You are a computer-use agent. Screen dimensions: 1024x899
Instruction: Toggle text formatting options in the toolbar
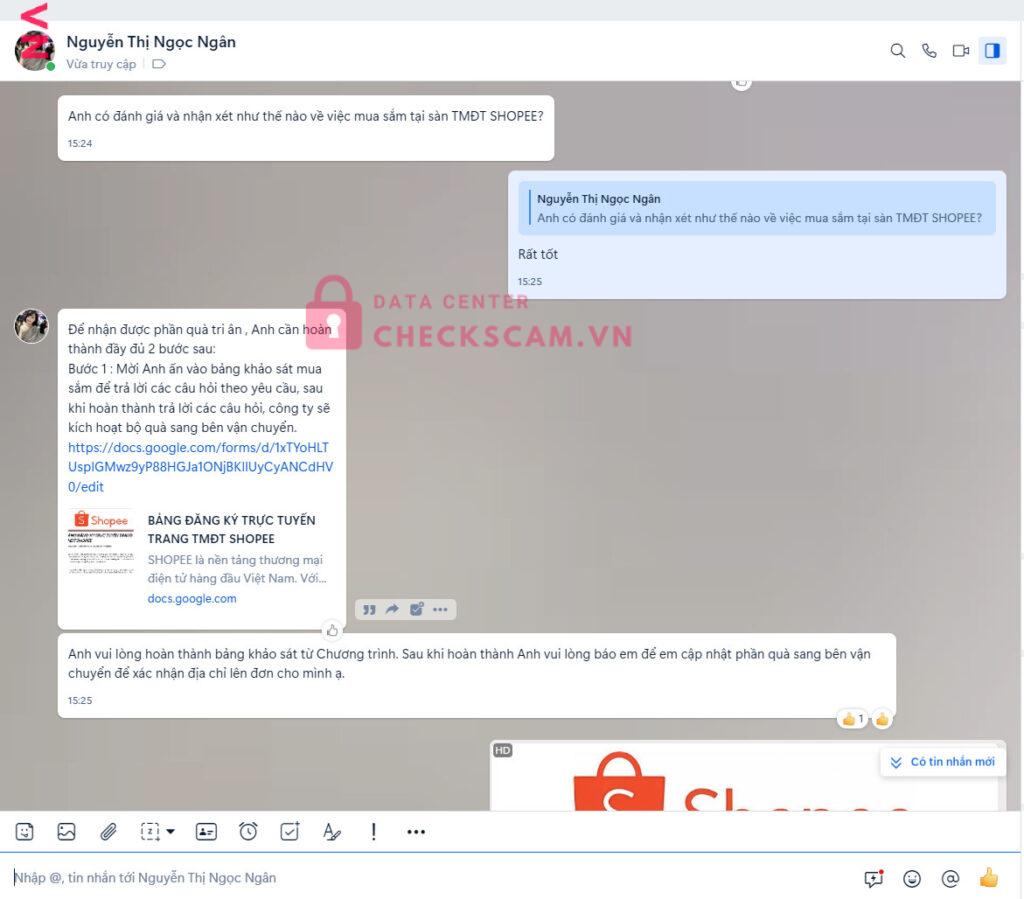(331, 831)
